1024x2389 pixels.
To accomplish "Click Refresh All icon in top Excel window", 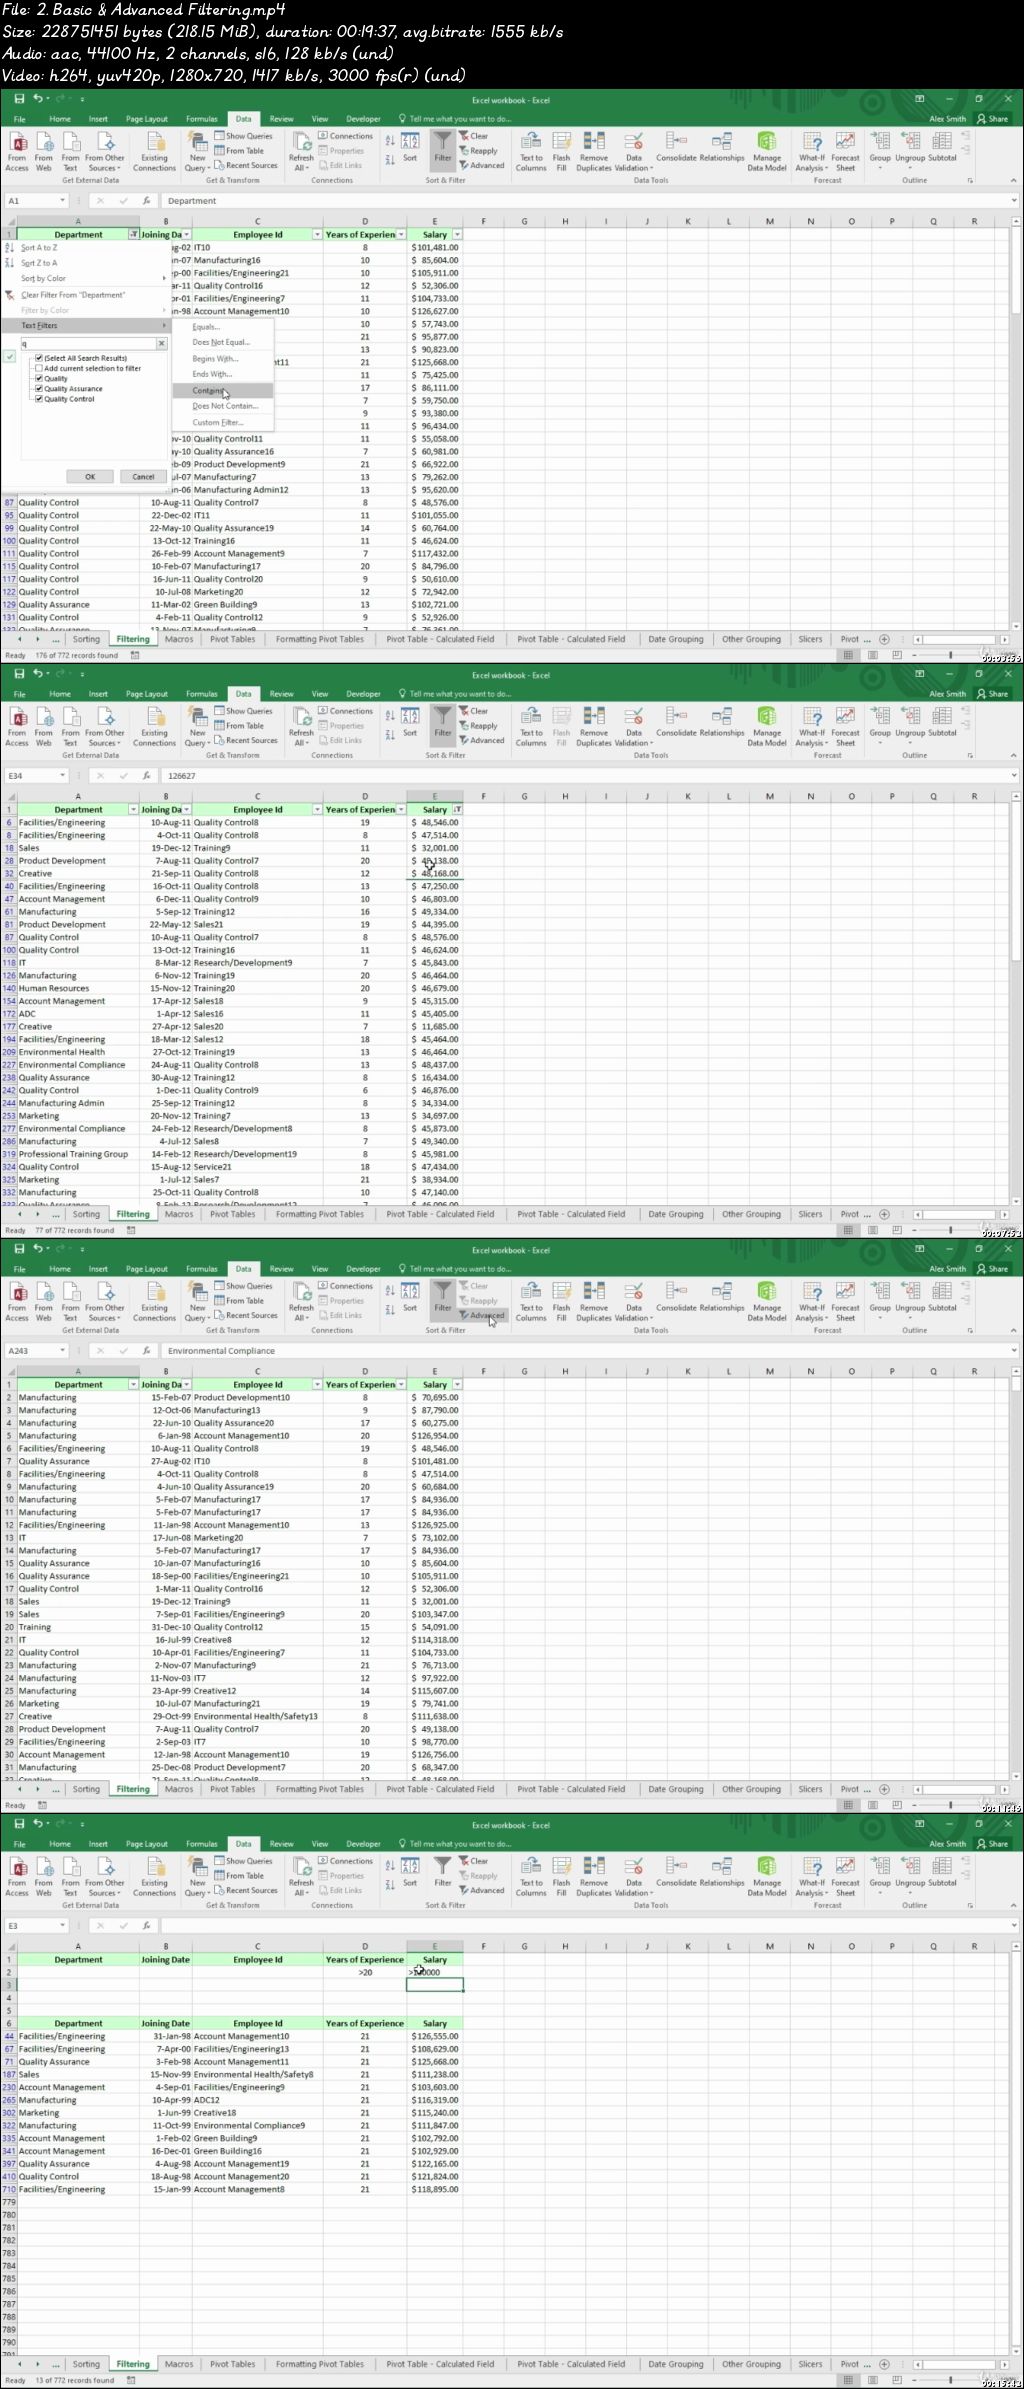I will (x=301, y=151).
